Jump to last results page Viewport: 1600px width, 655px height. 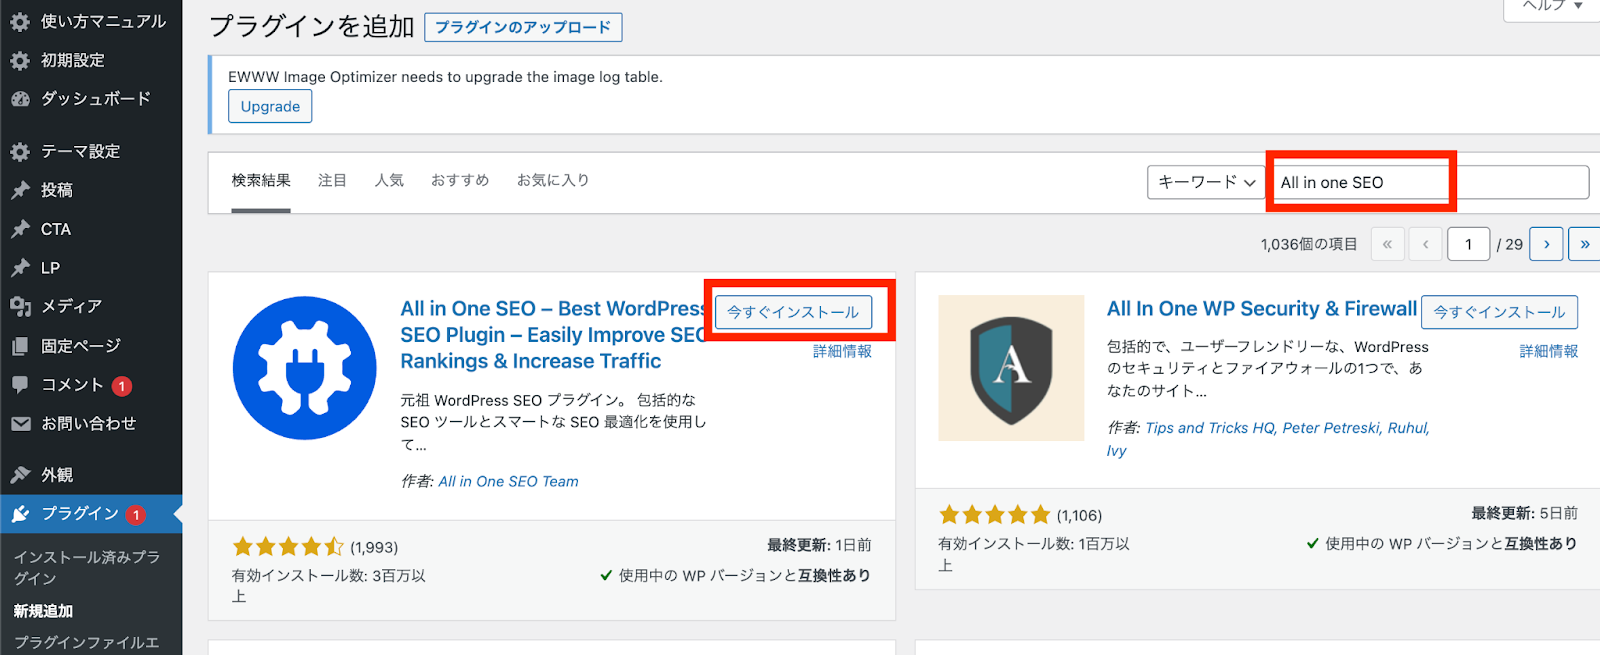[x=1585, y=244]
